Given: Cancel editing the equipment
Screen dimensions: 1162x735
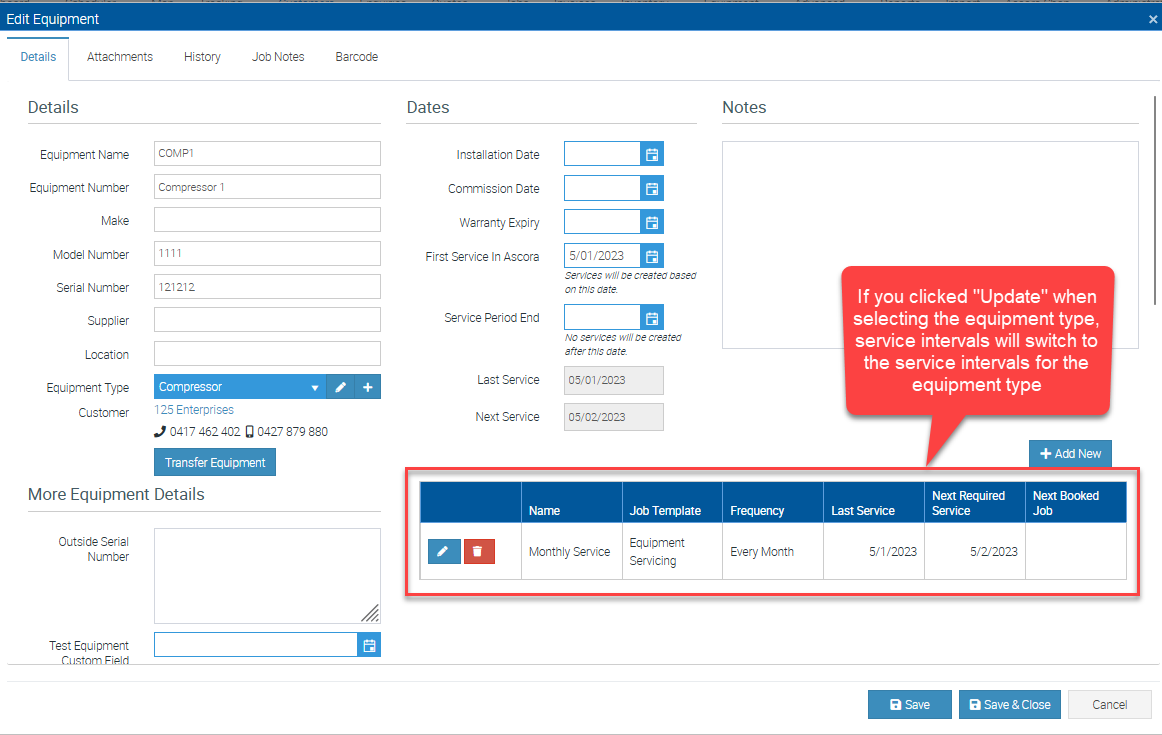Looking at the screenshot, I should tap(1109, 705).
